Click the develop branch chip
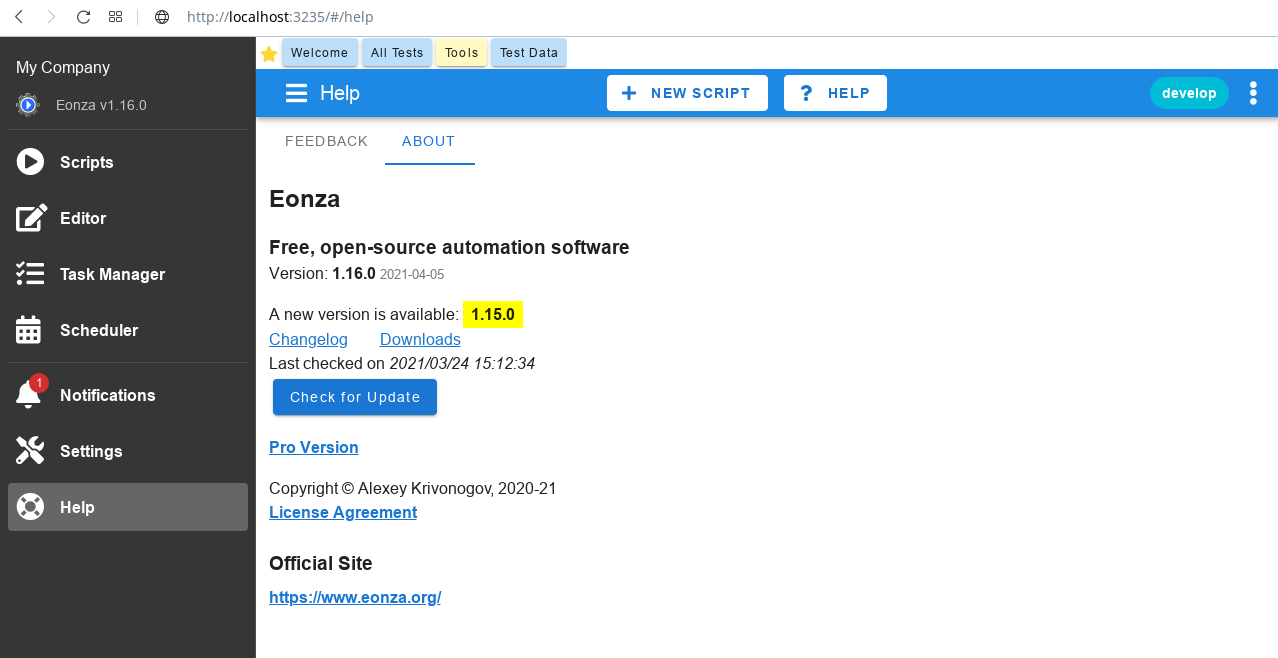The width and height of the screenshot is (1278, 658). (1189, 93)
